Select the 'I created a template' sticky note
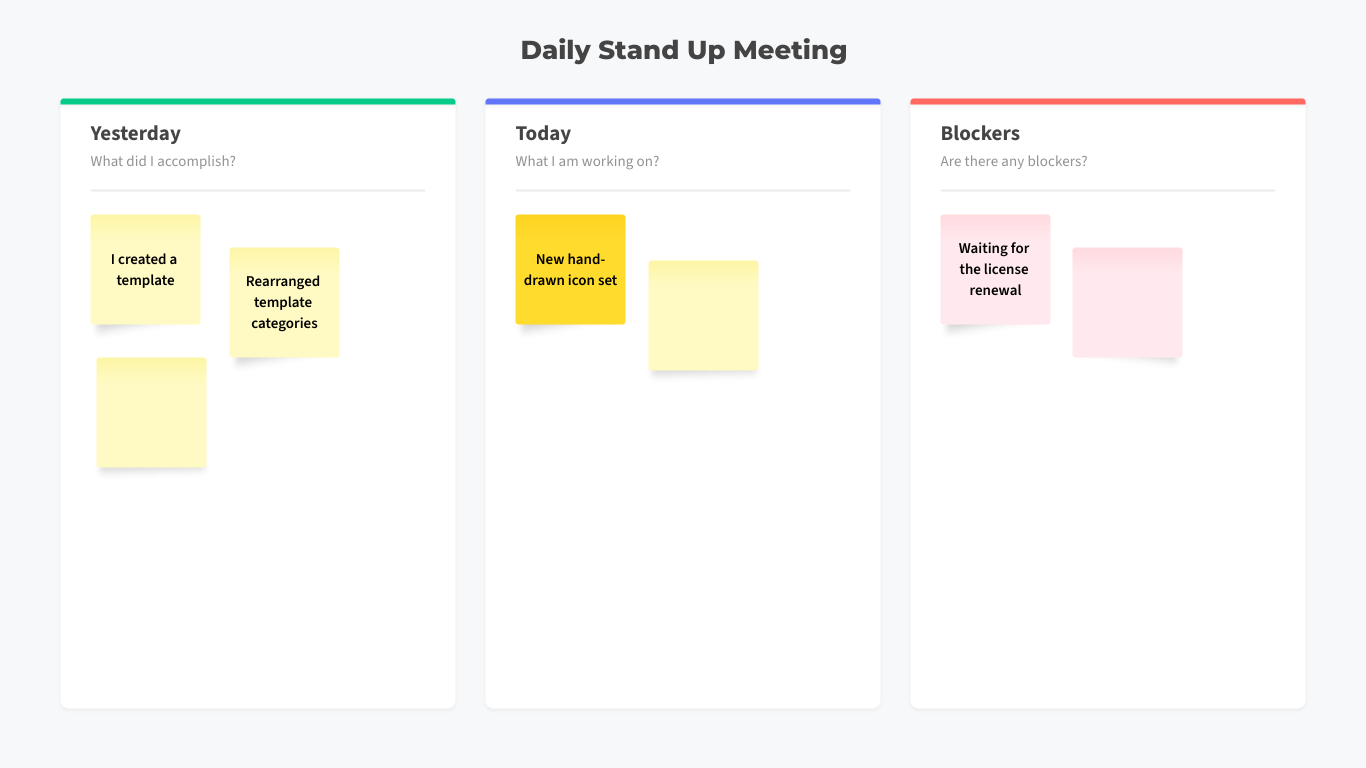Image resolution: width=1366 pixels, height=768 pixels. (x=145, y=269)
